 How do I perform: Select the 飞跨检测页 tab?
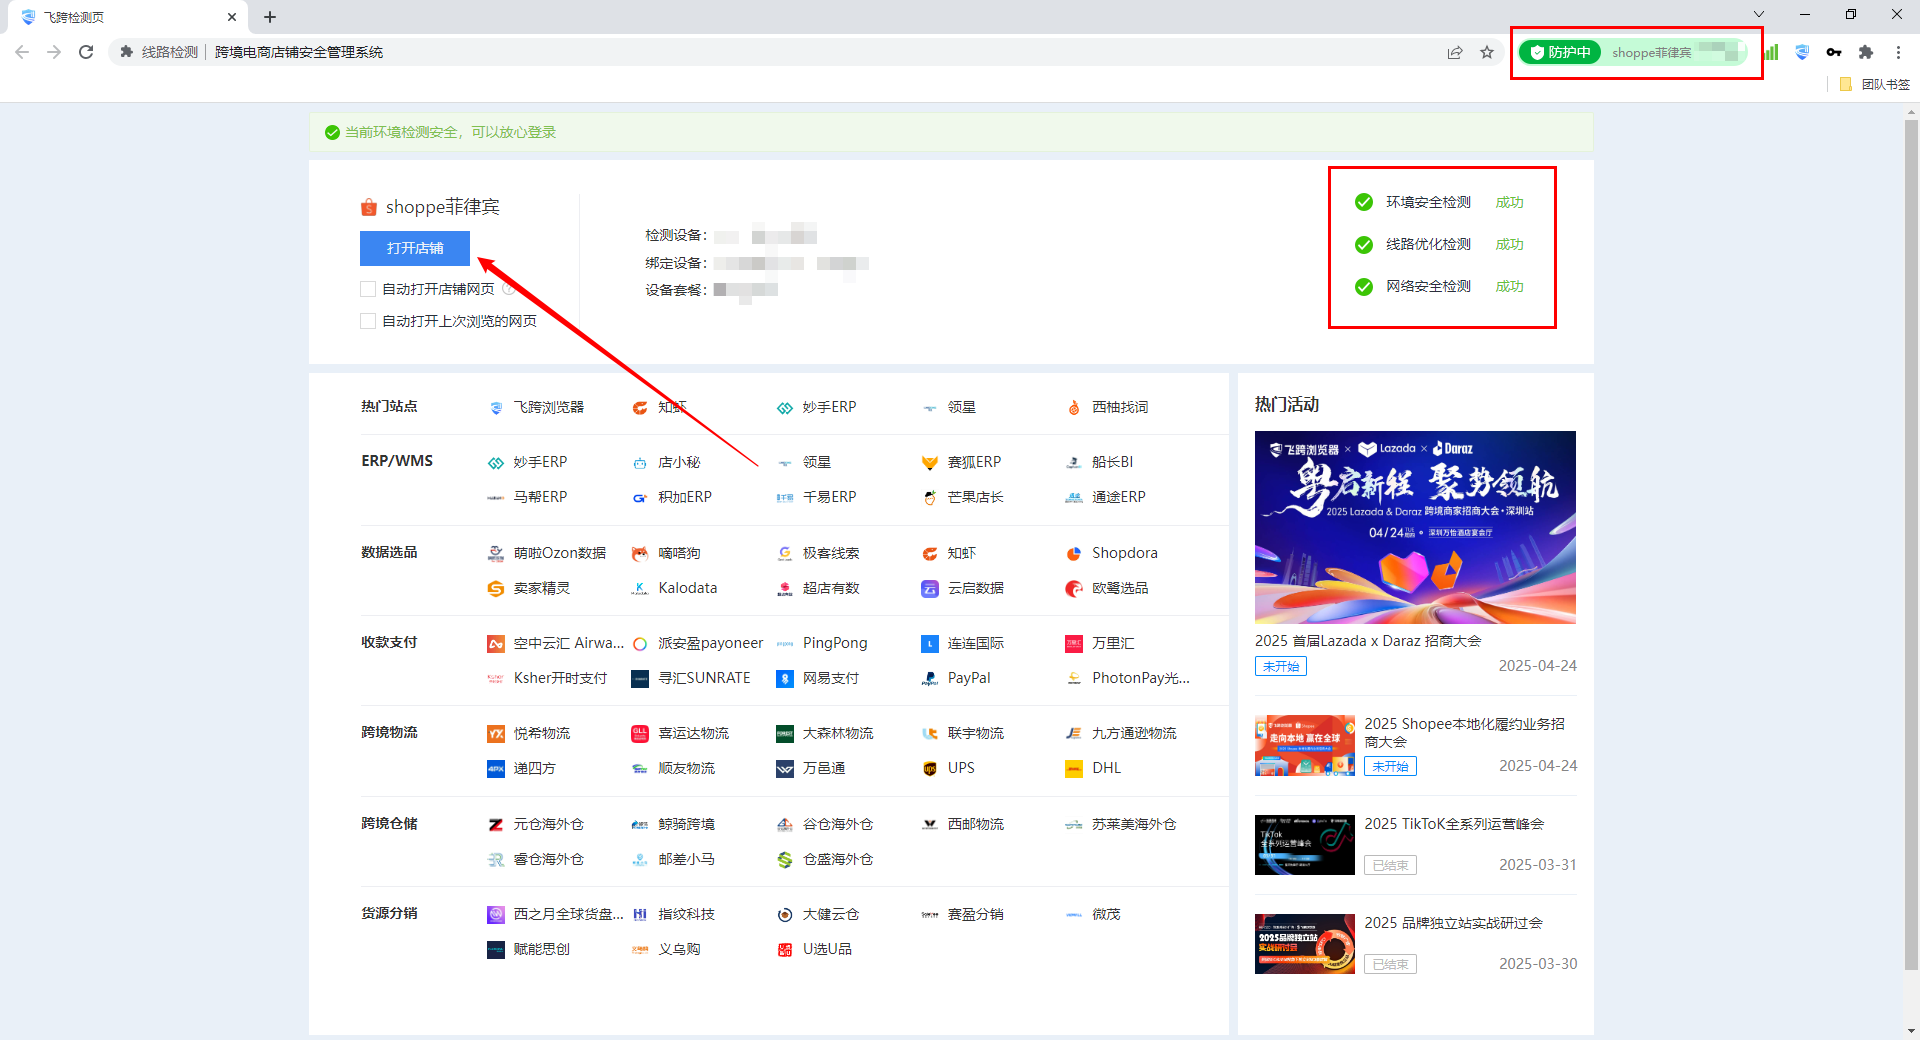(120, 17)
